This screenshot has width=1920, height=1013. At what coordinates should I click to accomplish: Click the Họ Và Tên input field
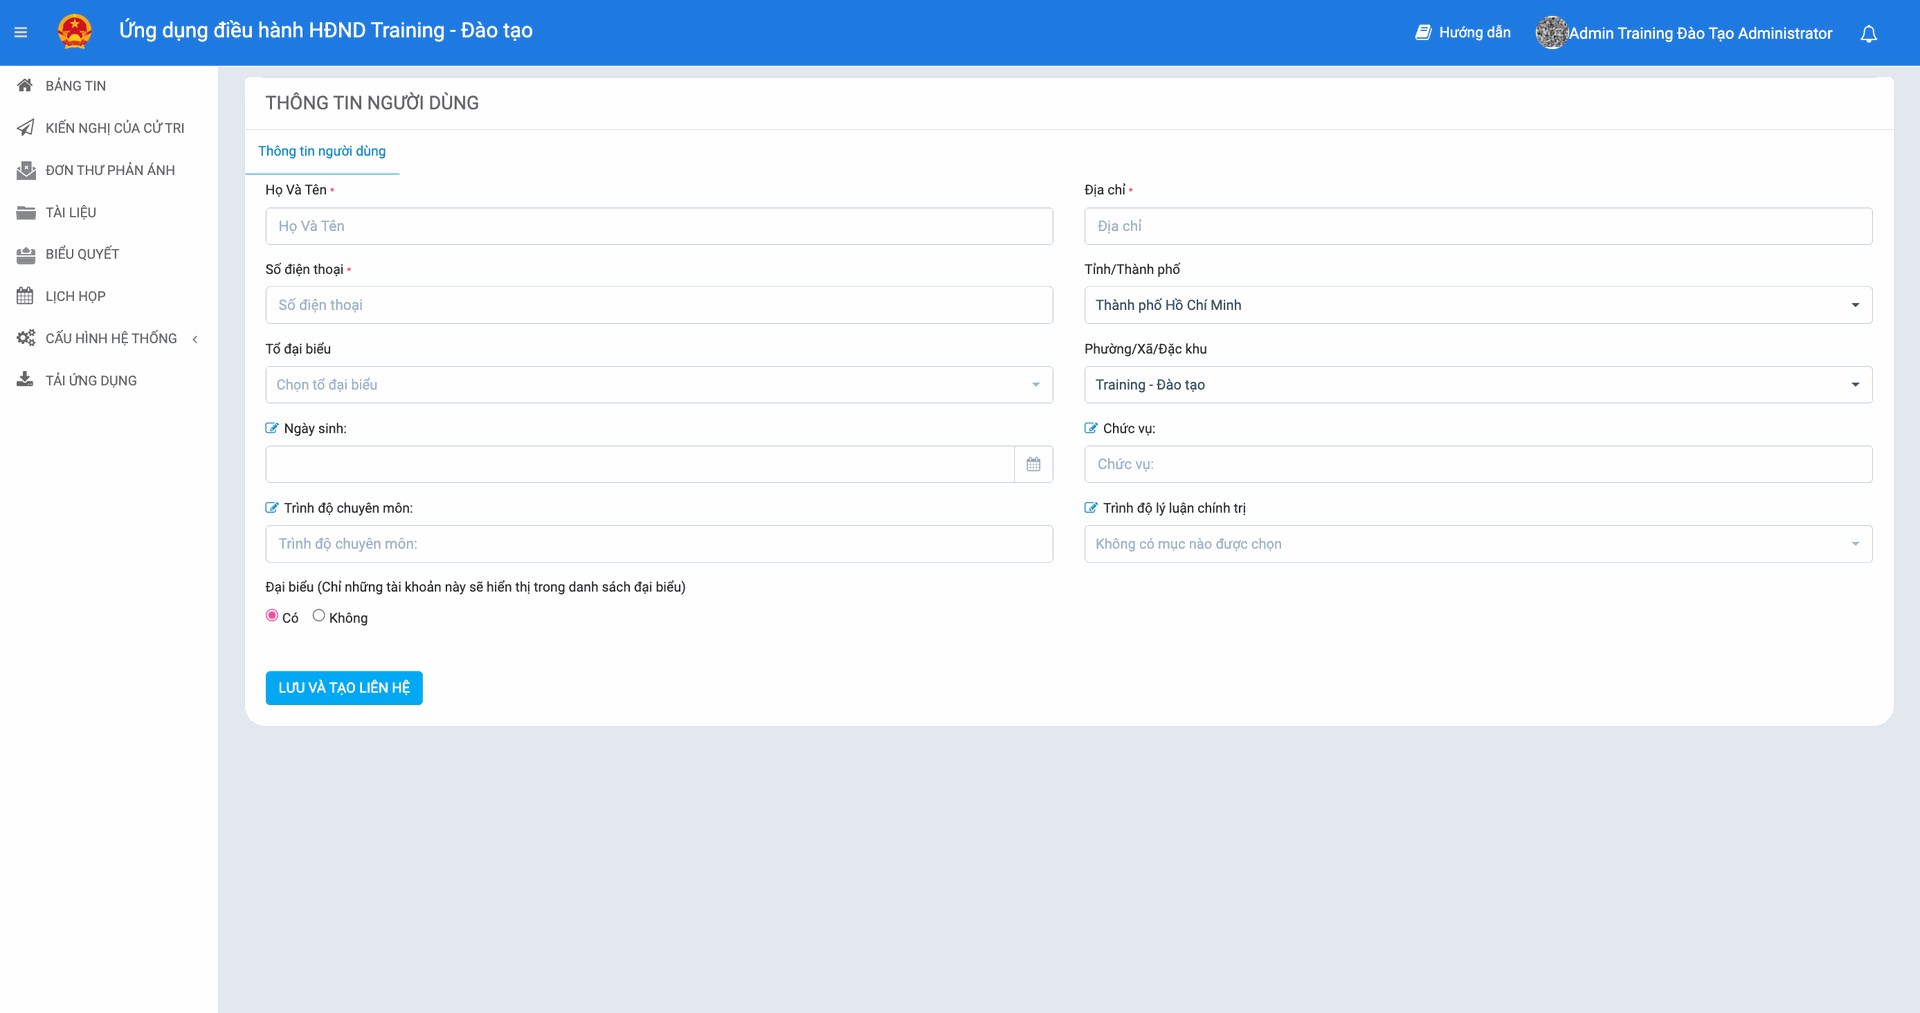click(x=658, y=226)
